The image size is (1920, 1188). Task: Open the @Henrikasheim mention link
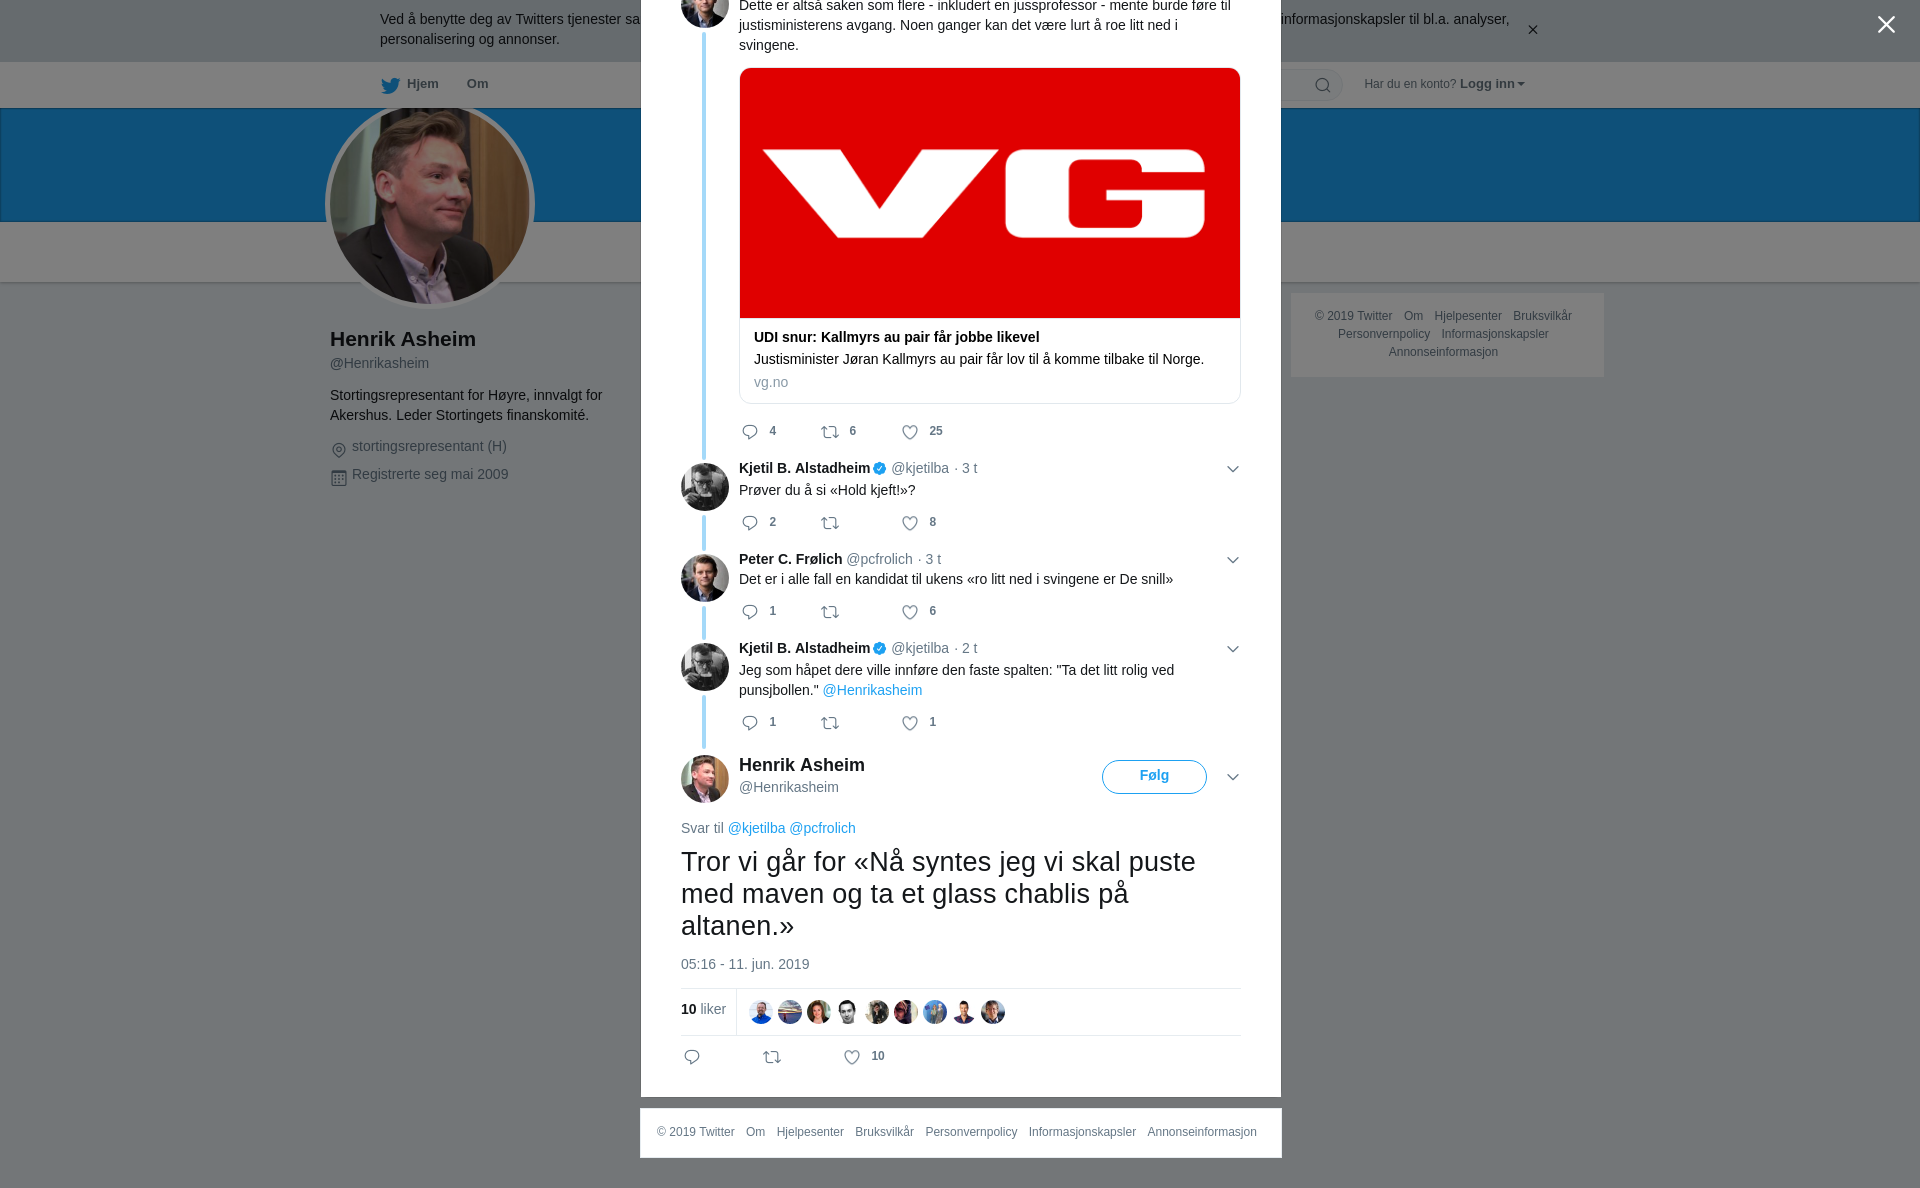pos(872,690)
